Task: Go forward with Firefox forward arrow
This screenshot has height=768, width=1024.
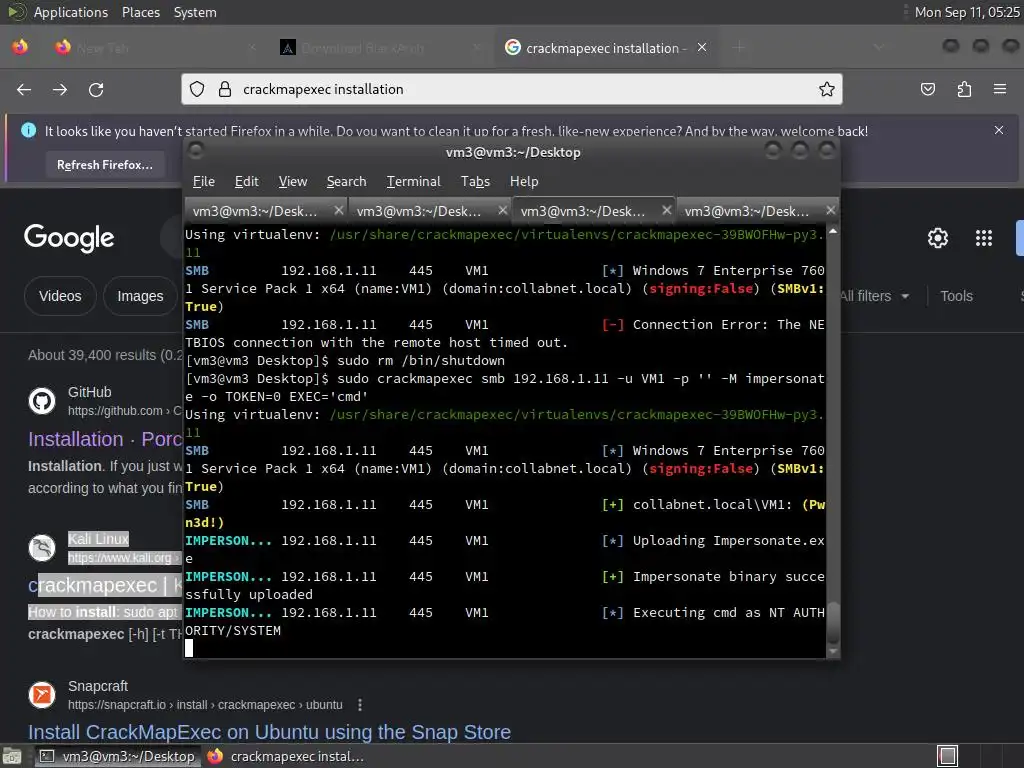Action: [60, 89]
